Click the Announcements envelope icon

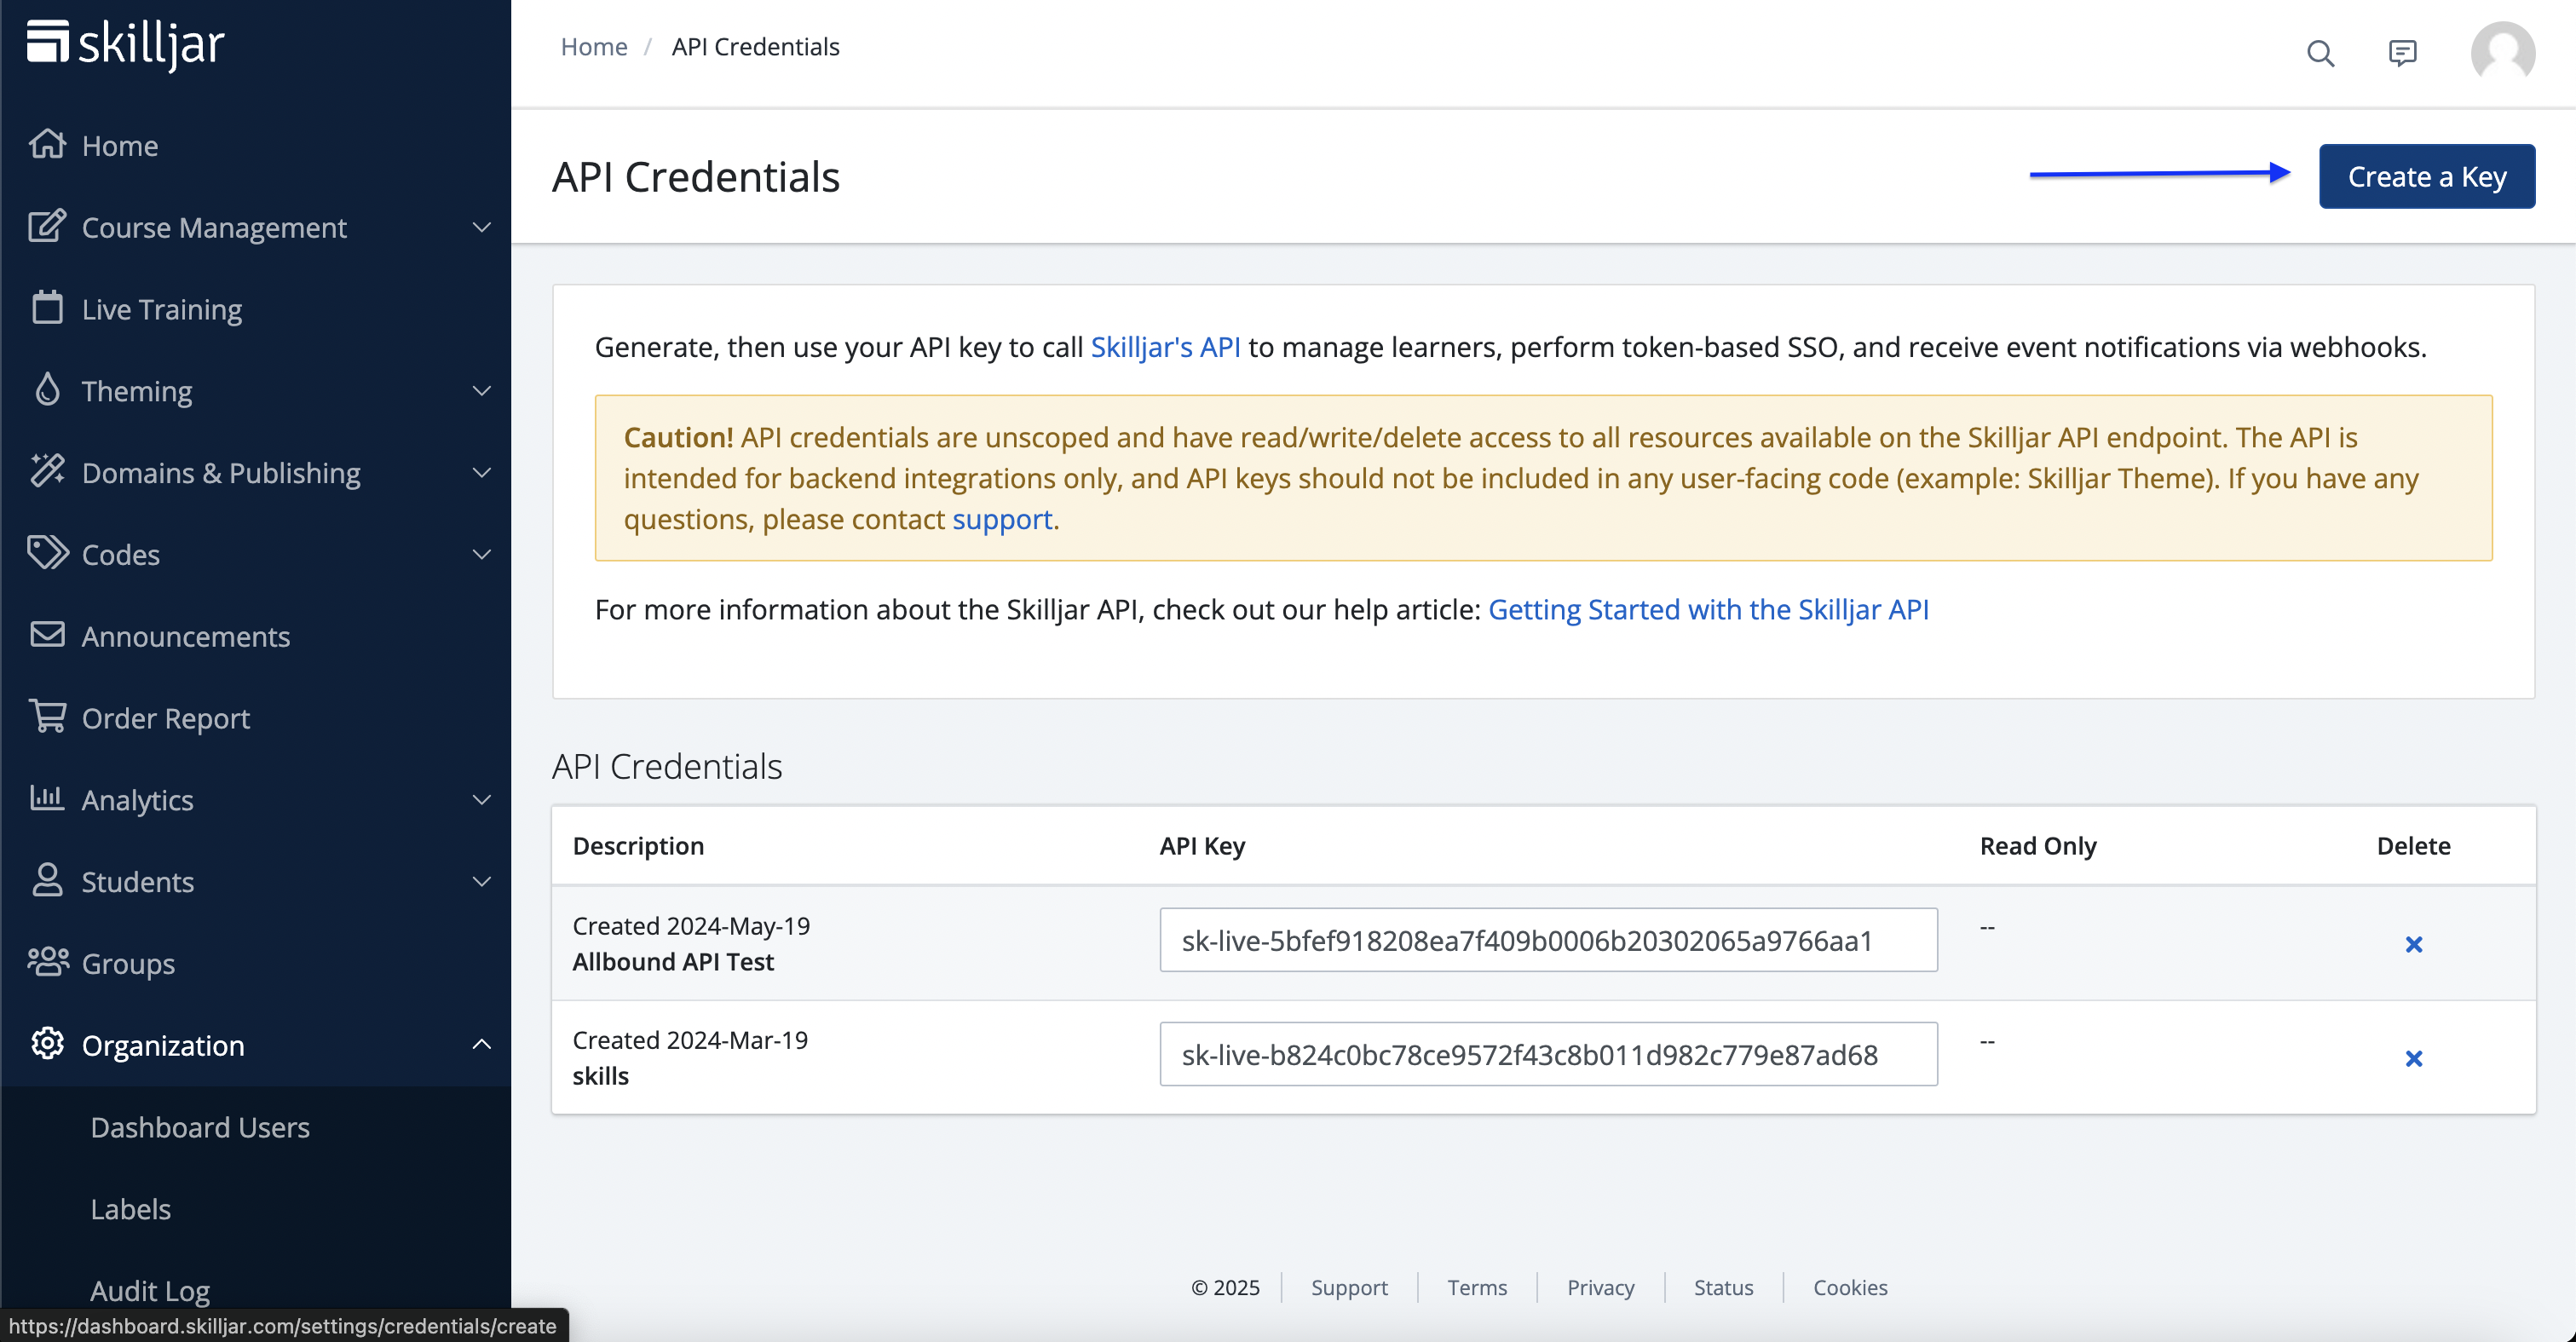(x=47, y=635)
